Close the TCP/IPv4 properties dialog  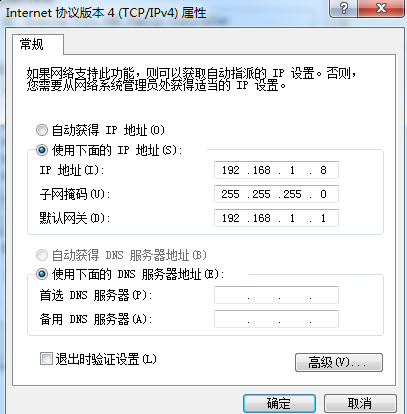pyautogui.click(x=381, y=8)
